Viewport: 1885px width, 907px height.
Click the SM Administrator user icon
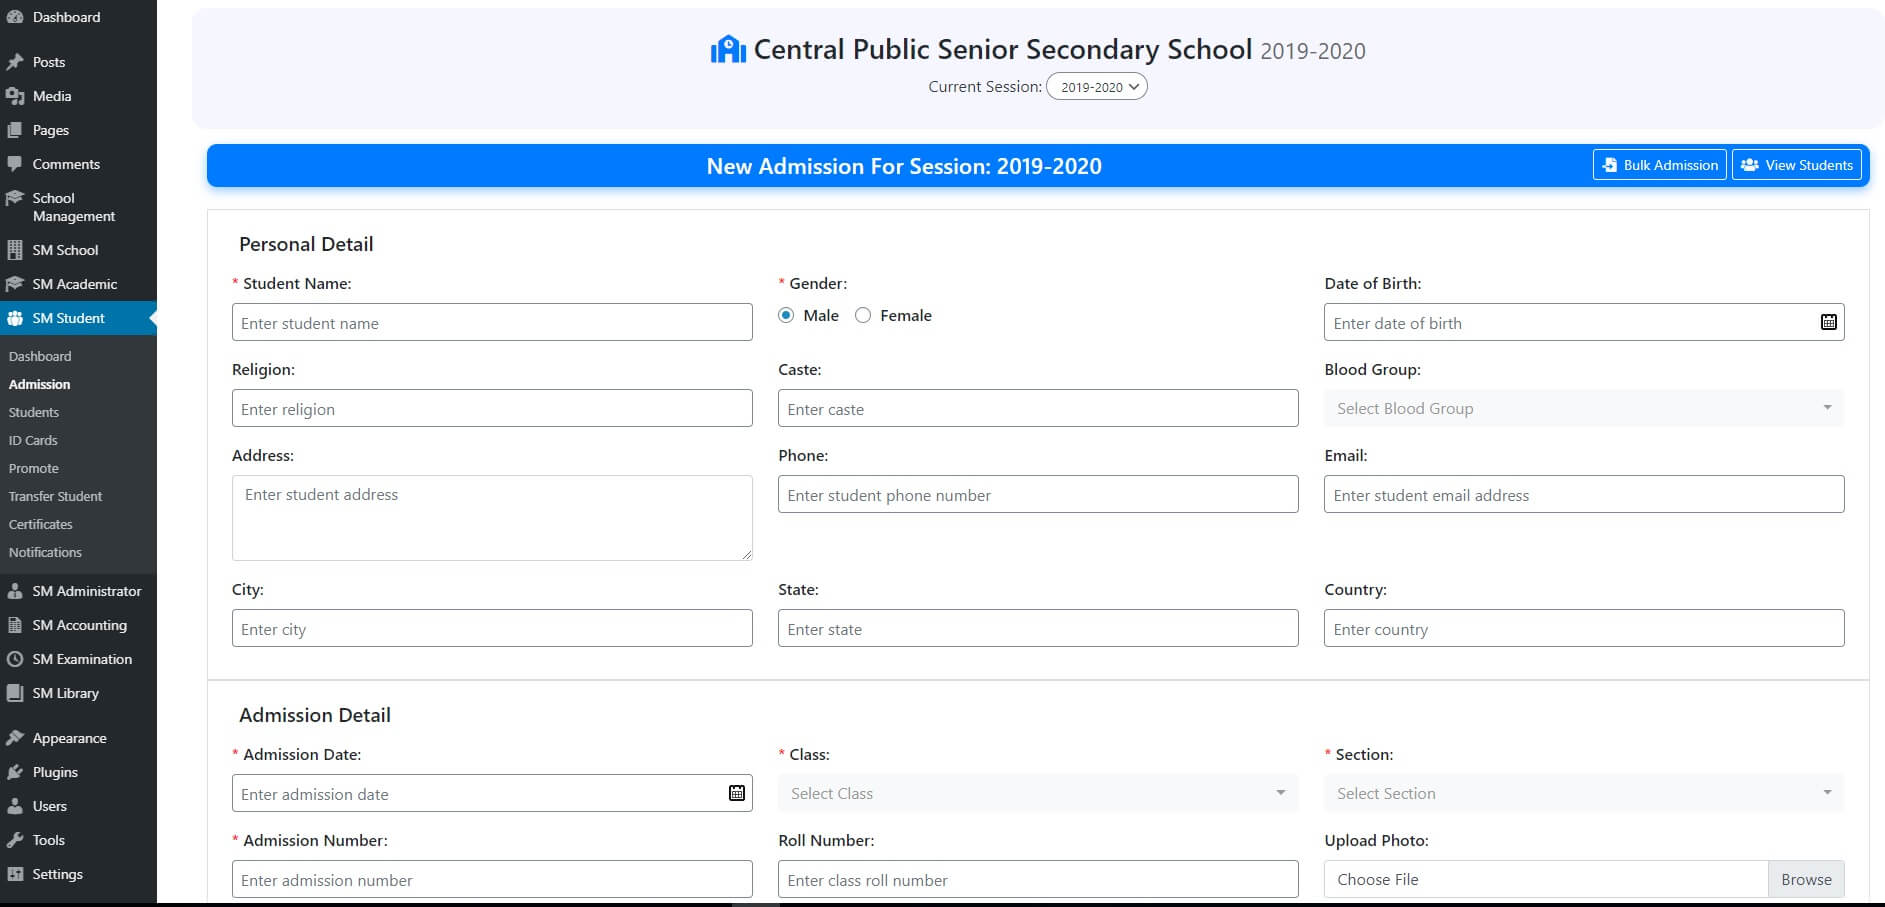tap(15, 591)
